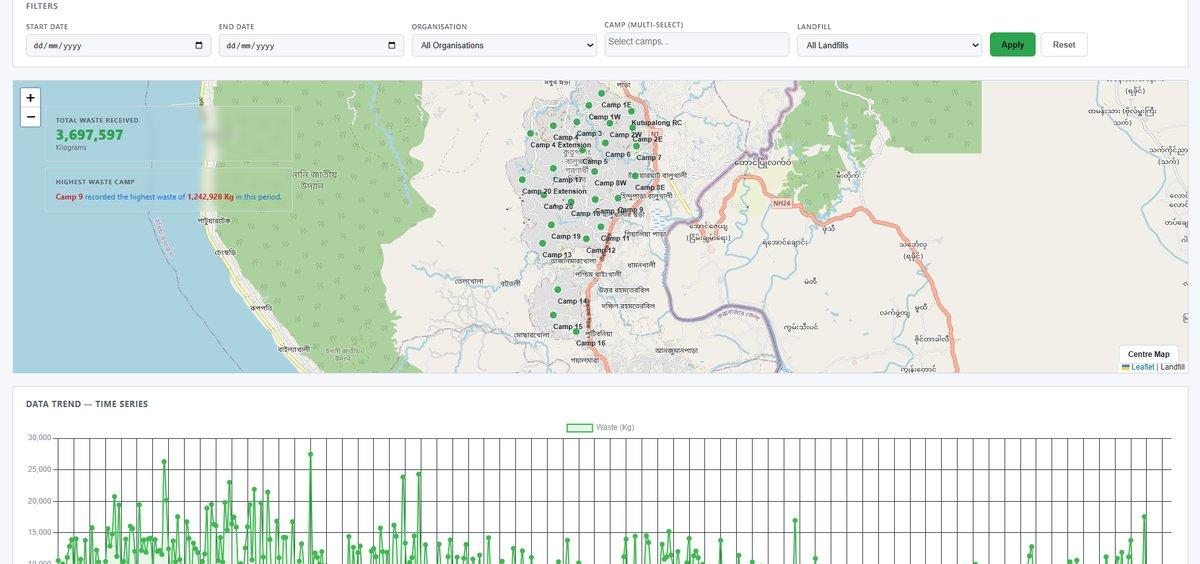Click the green map marker for Camp 16
The image size is (1200, 564).
(x=576, y=331)
